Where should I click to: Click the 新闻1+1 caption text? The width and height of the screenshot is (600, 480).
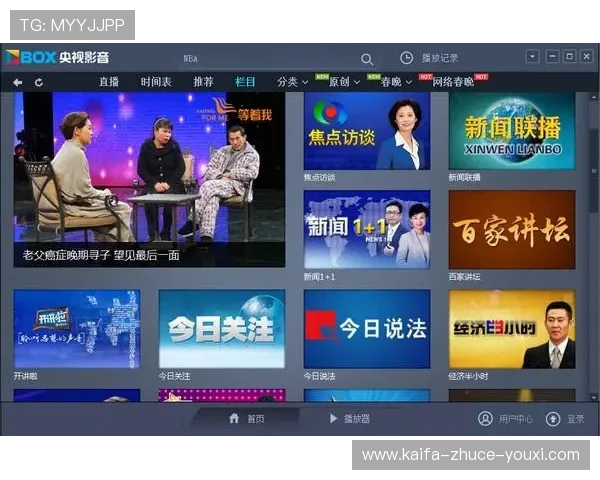[320, 277]
